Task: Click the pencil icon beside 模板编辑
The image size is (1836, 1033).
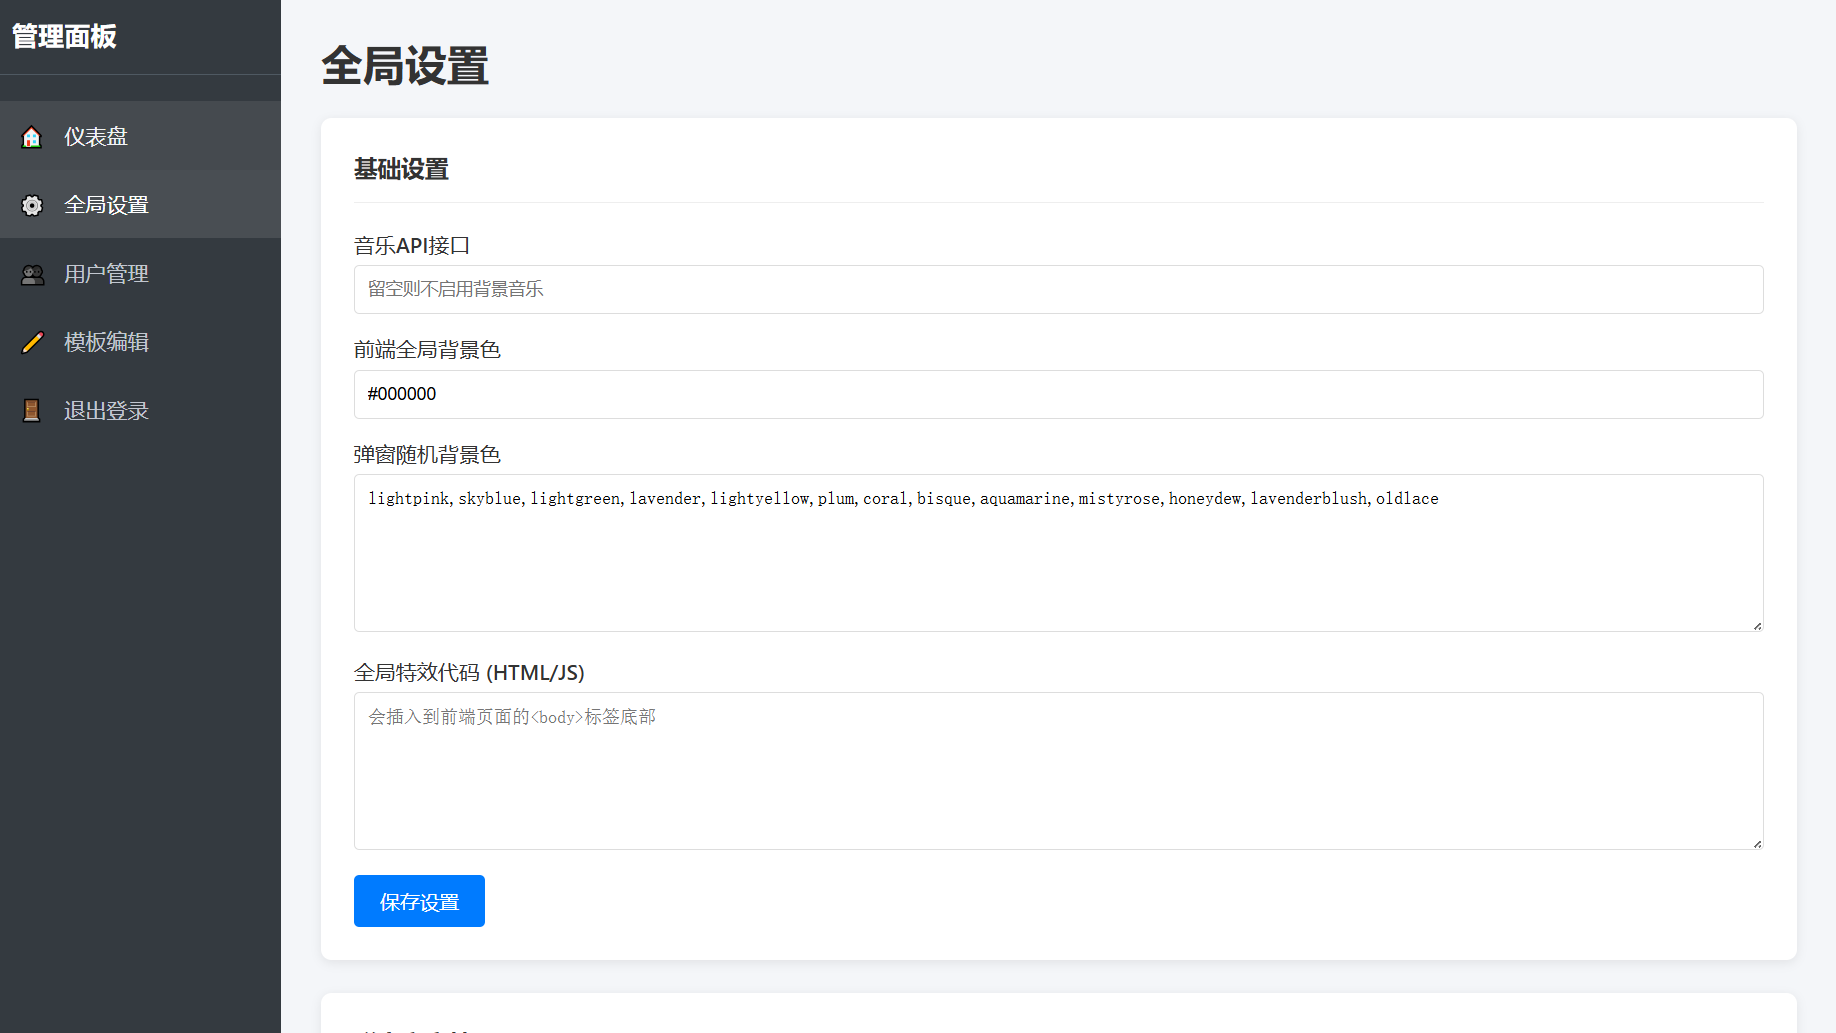Action: (x=32, y=342)
